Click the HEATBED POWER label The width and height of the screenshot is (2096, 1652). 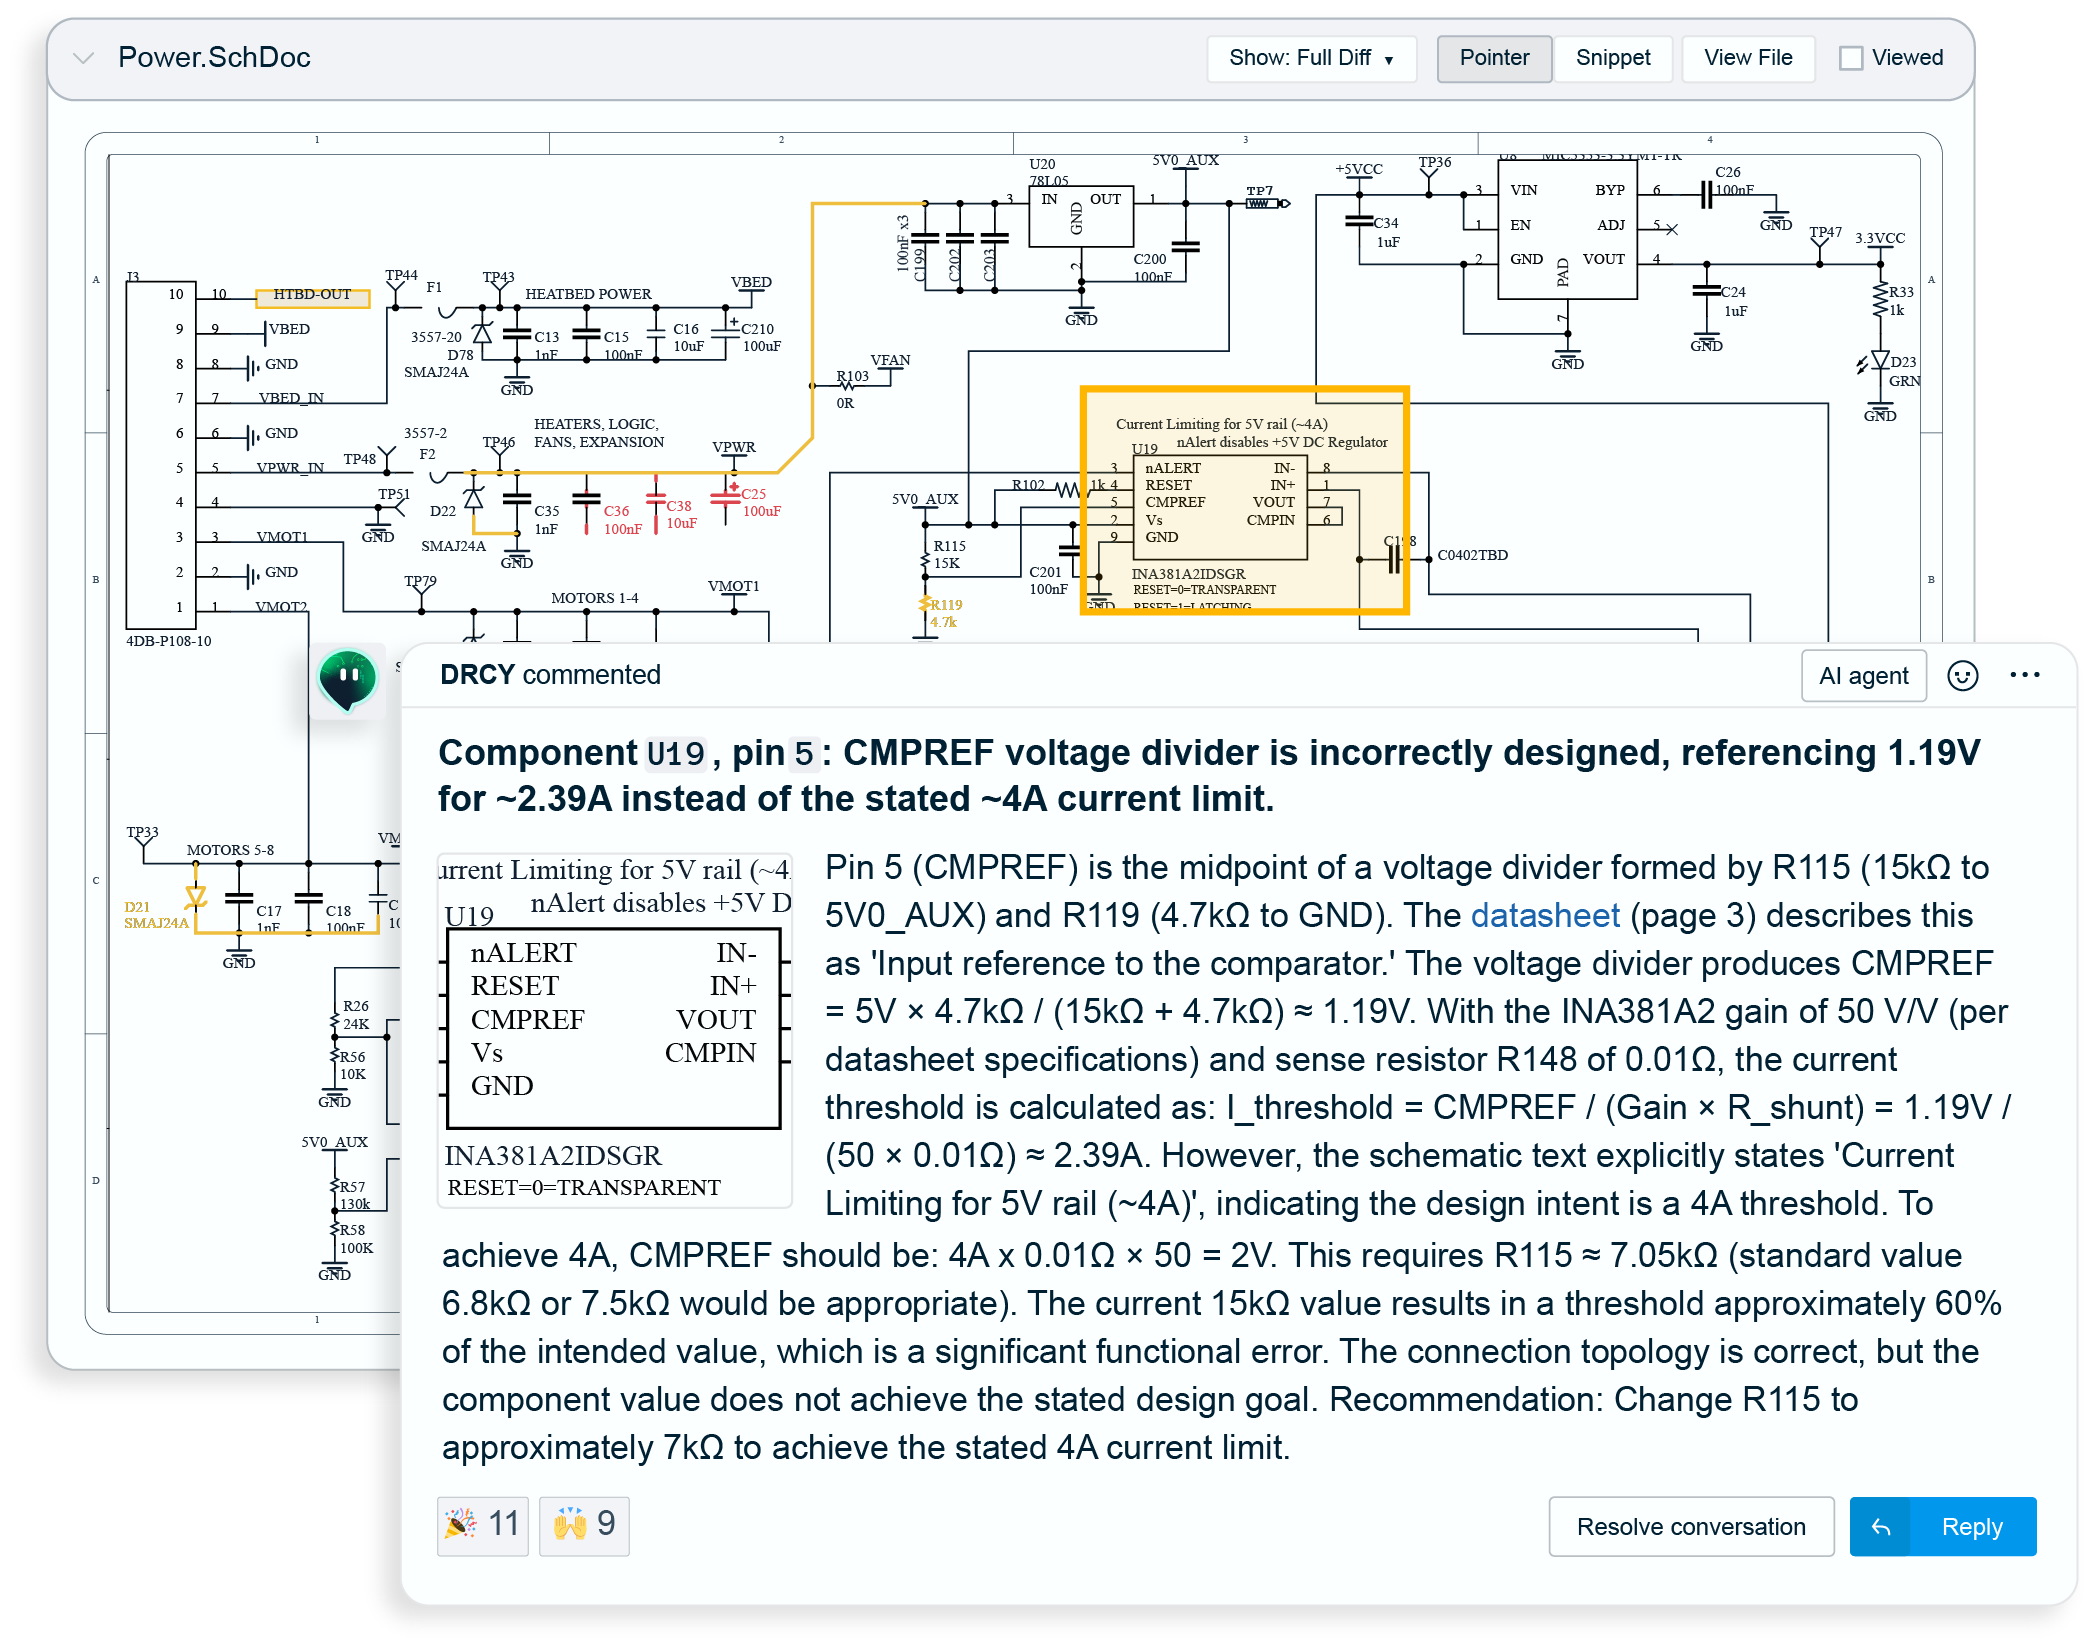coord(588,294)
